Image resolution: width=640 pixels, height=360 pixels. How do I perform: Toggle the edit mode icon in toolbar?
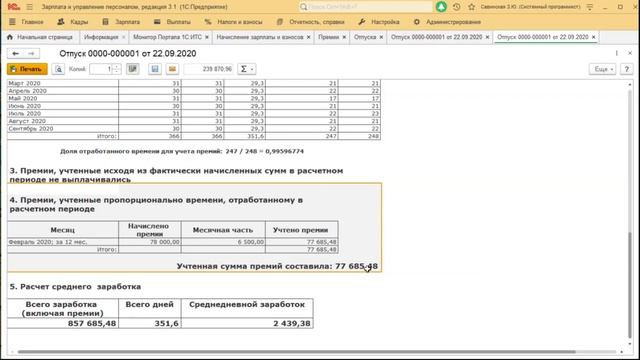coord(133,69)
